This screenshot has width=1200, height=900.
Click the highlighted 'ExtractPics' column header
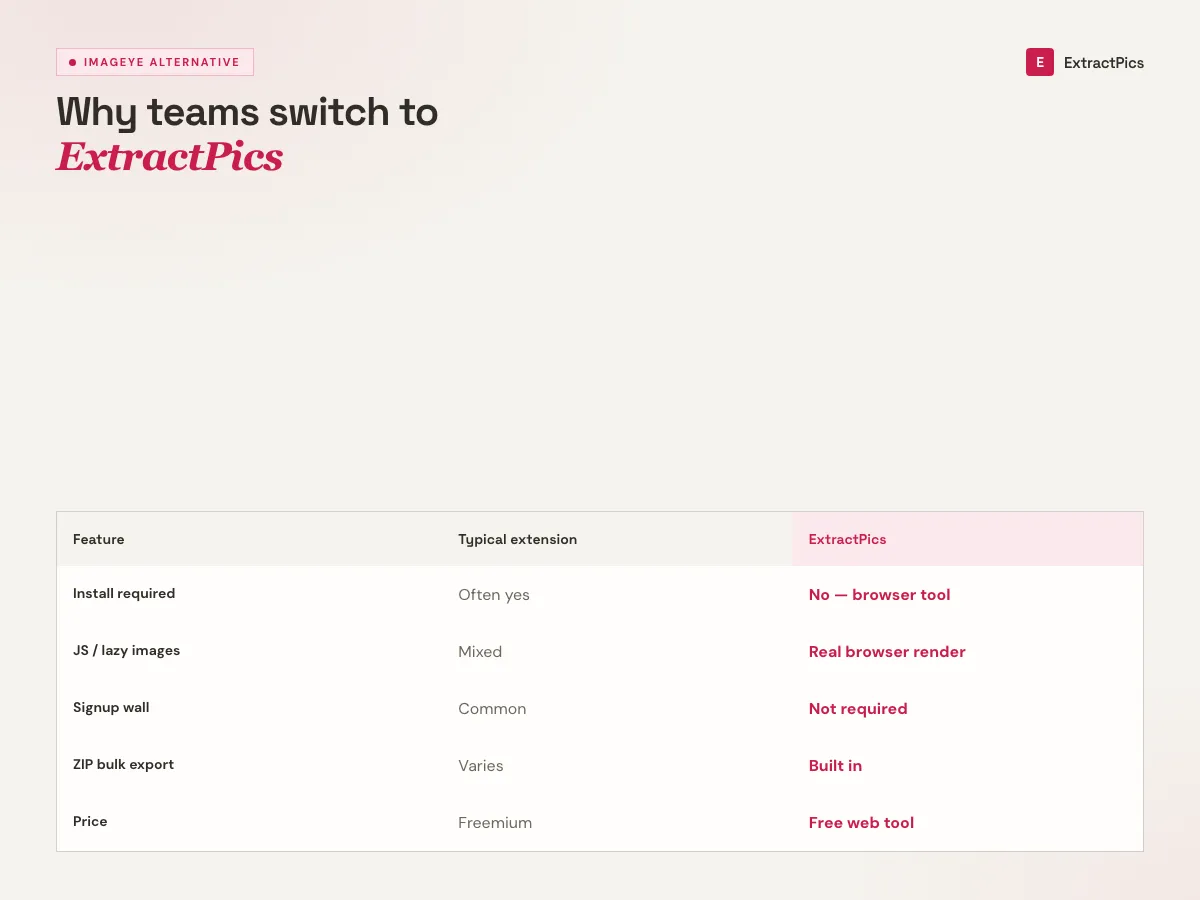848,539
